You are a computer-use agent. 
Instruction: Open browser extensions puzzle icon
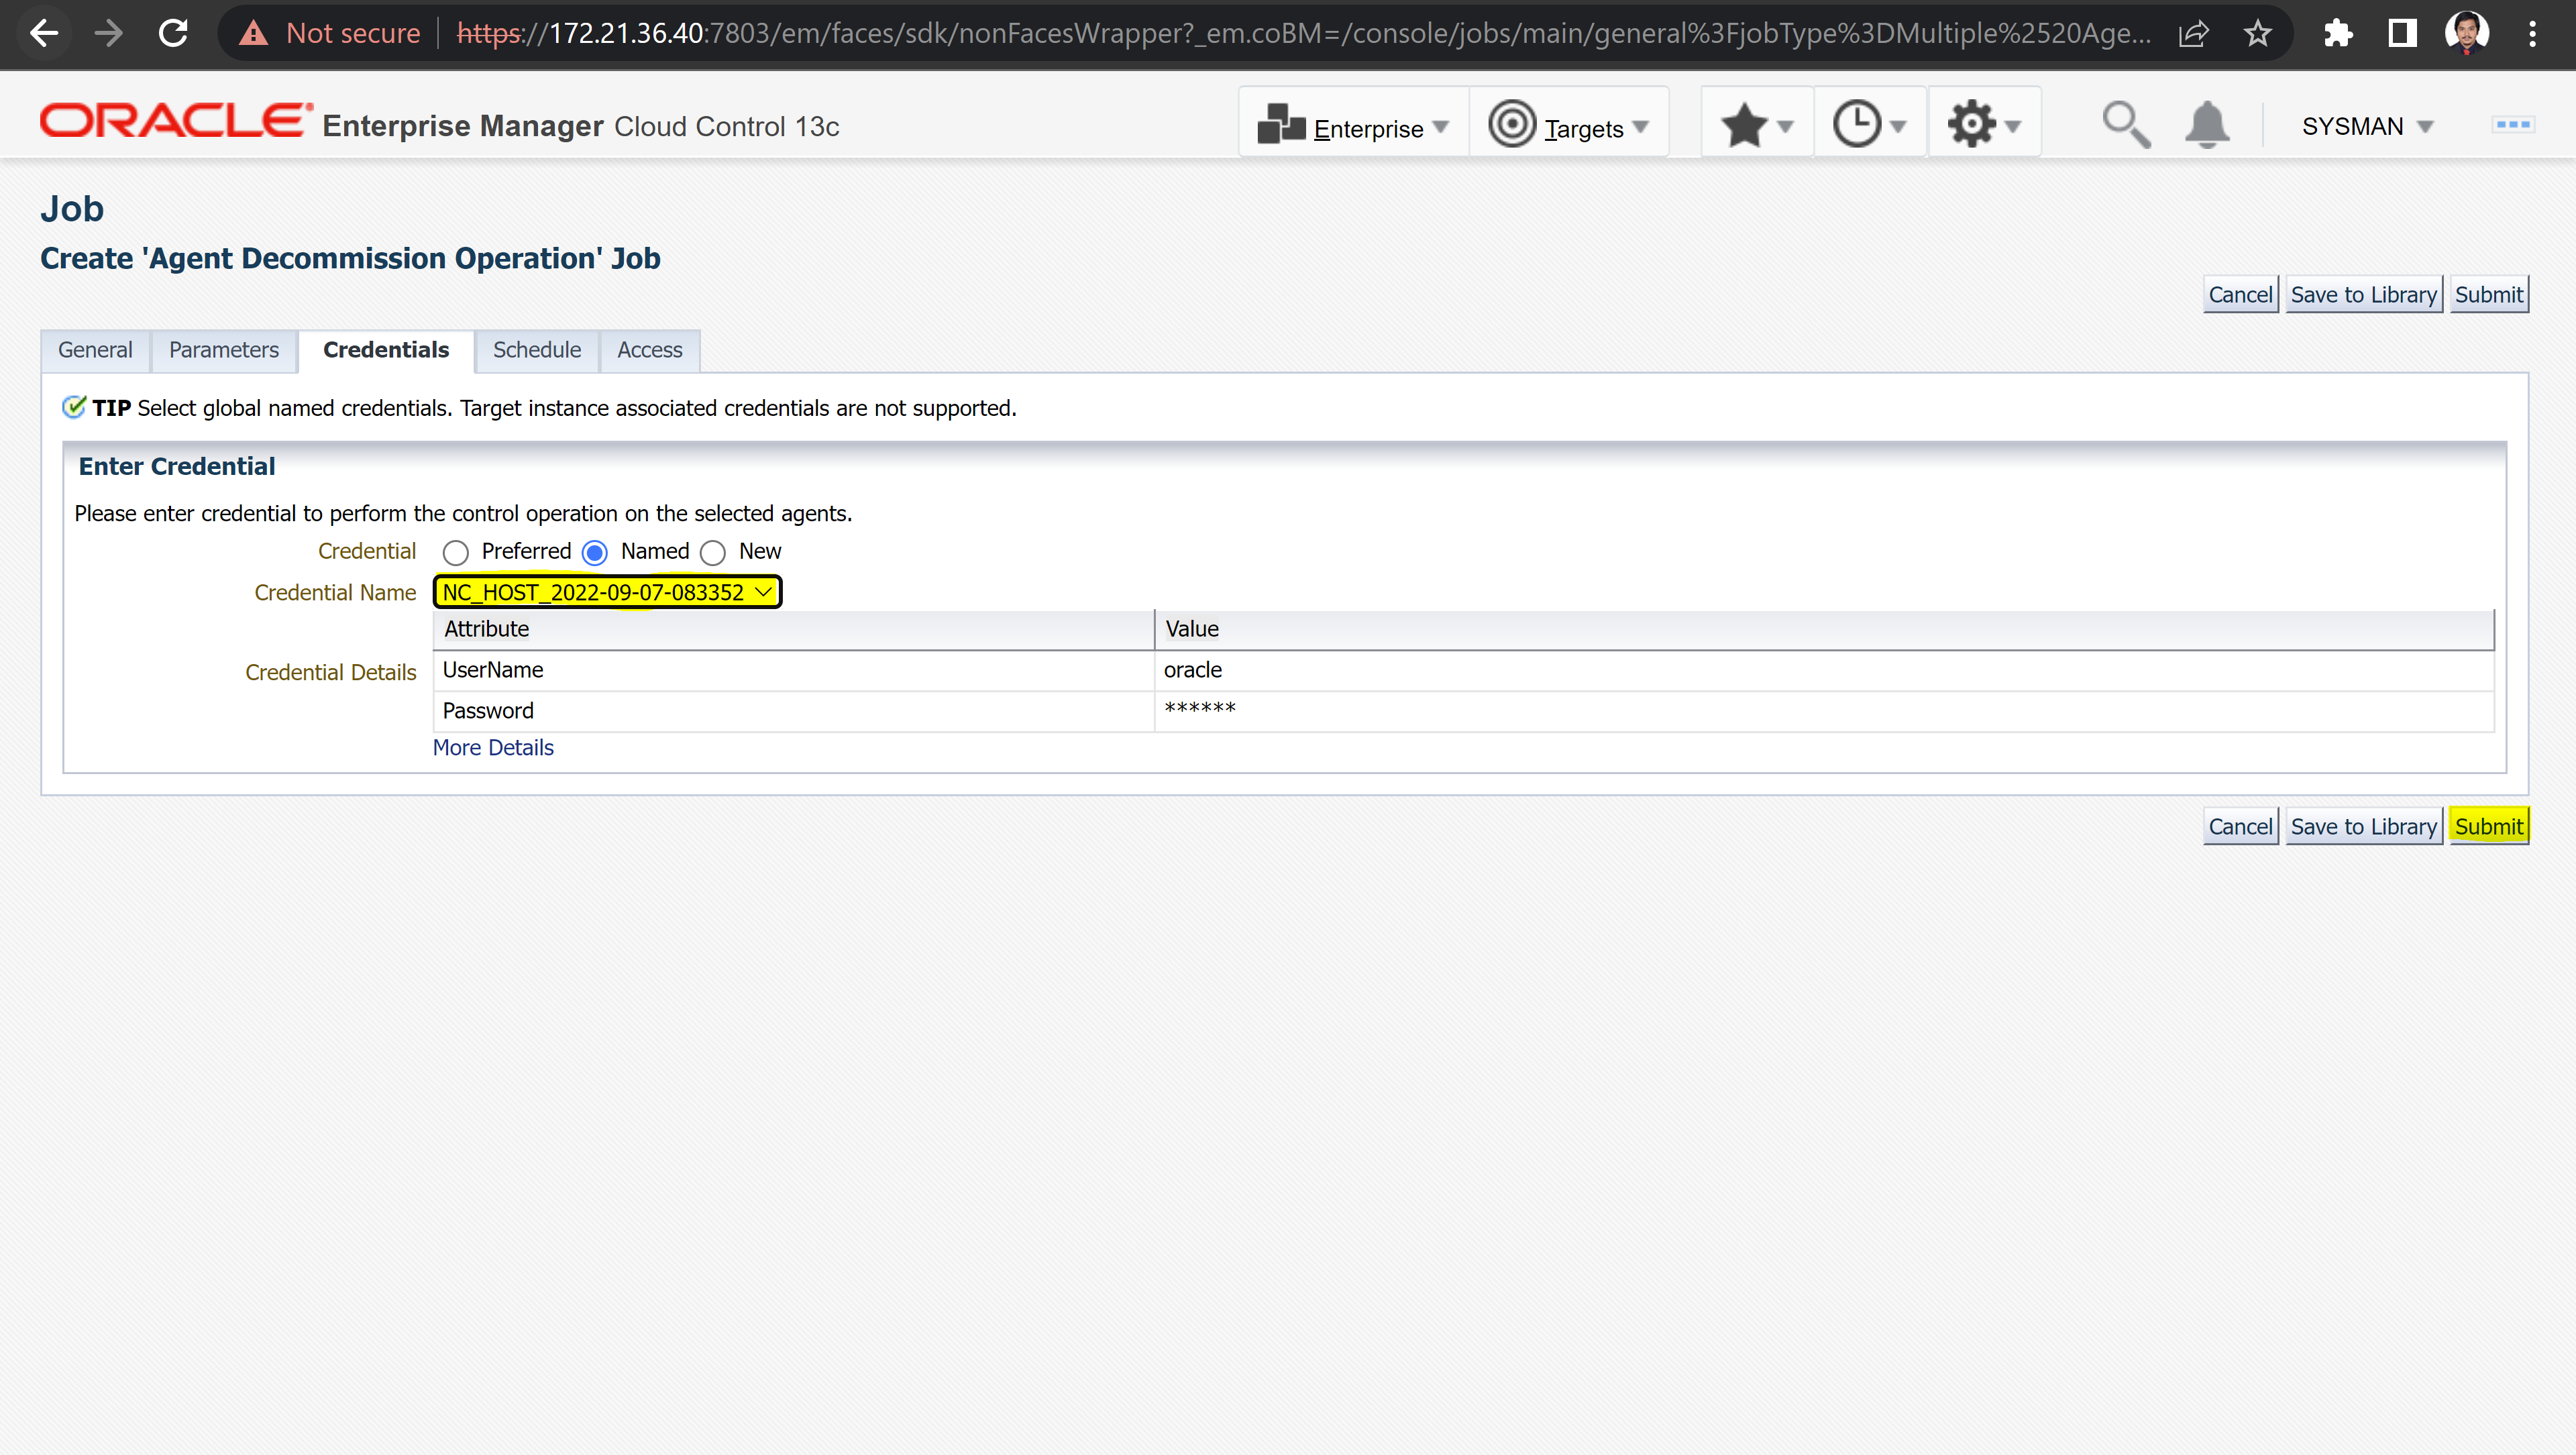pos(2337,34)
